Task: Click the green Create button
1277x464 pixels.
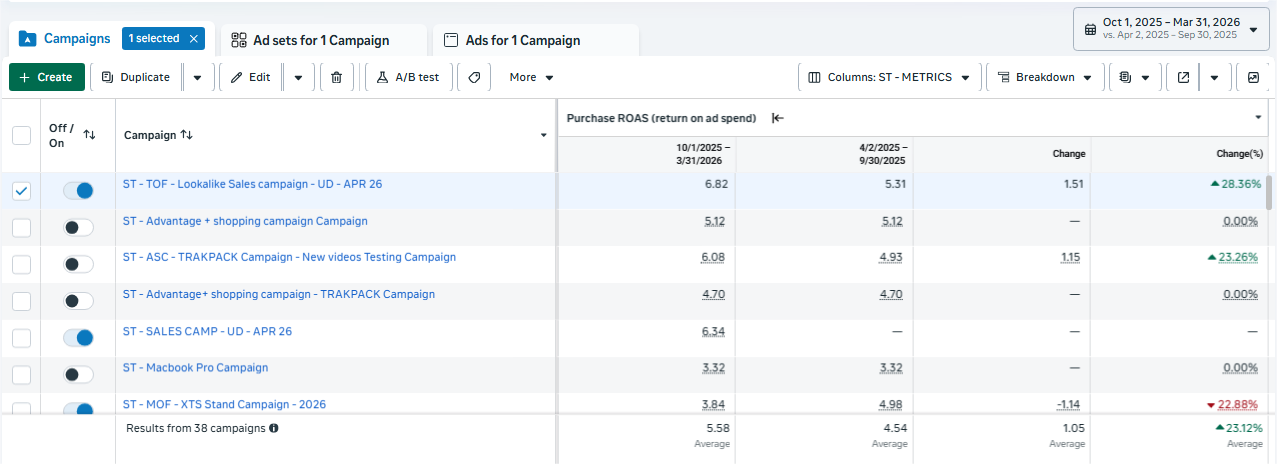Action: 47,77
